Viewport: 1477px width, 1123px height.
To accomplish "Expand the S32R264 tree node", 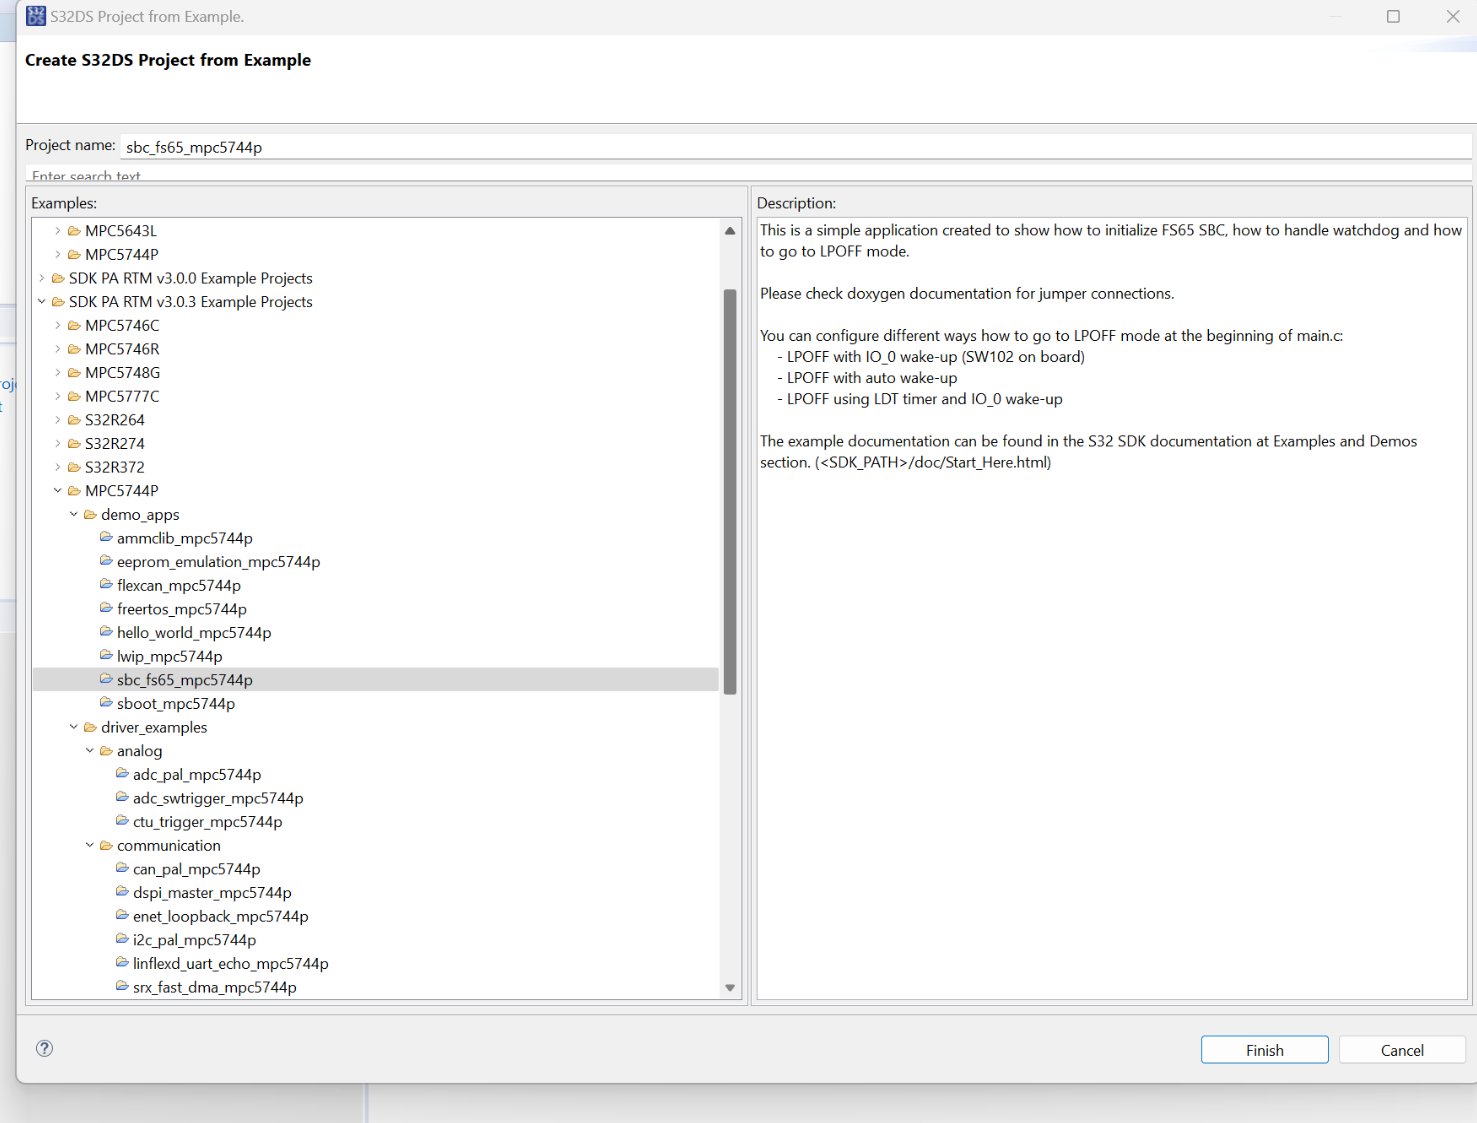I will (x=57, y=419).
